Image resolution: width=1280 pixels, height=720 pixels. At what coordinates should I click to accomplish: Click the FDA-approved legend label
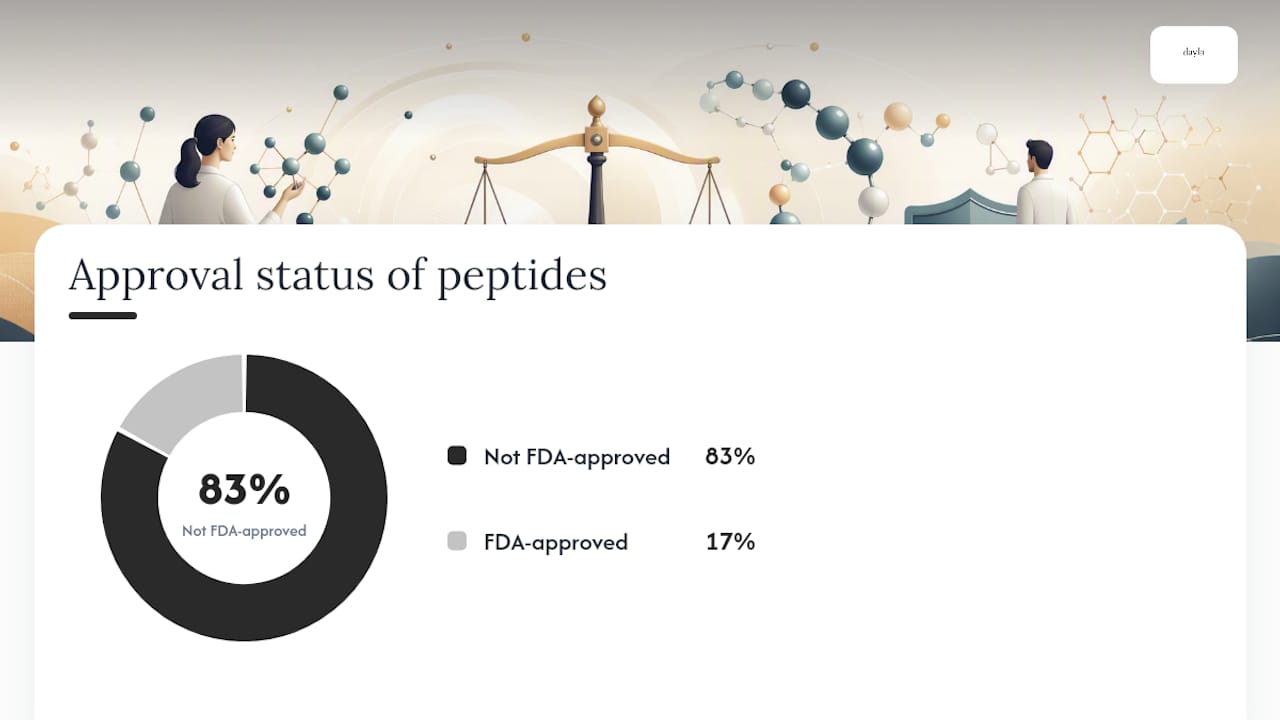click(x=556, y=542)
